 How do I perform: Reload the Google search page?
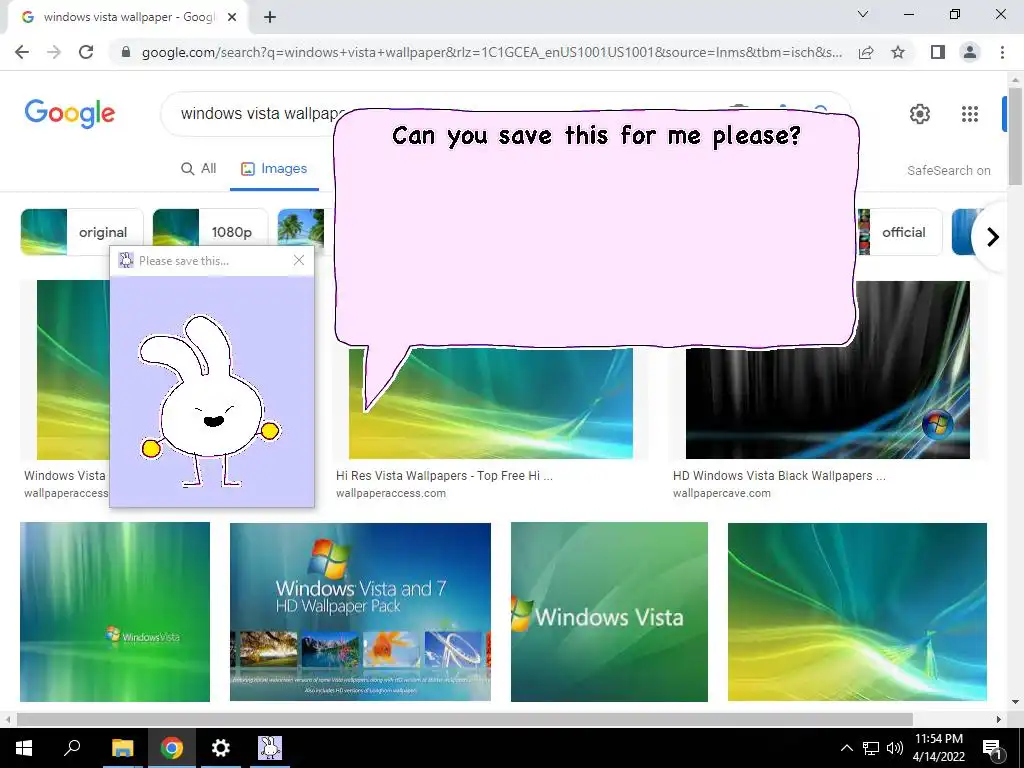(86, 52)
